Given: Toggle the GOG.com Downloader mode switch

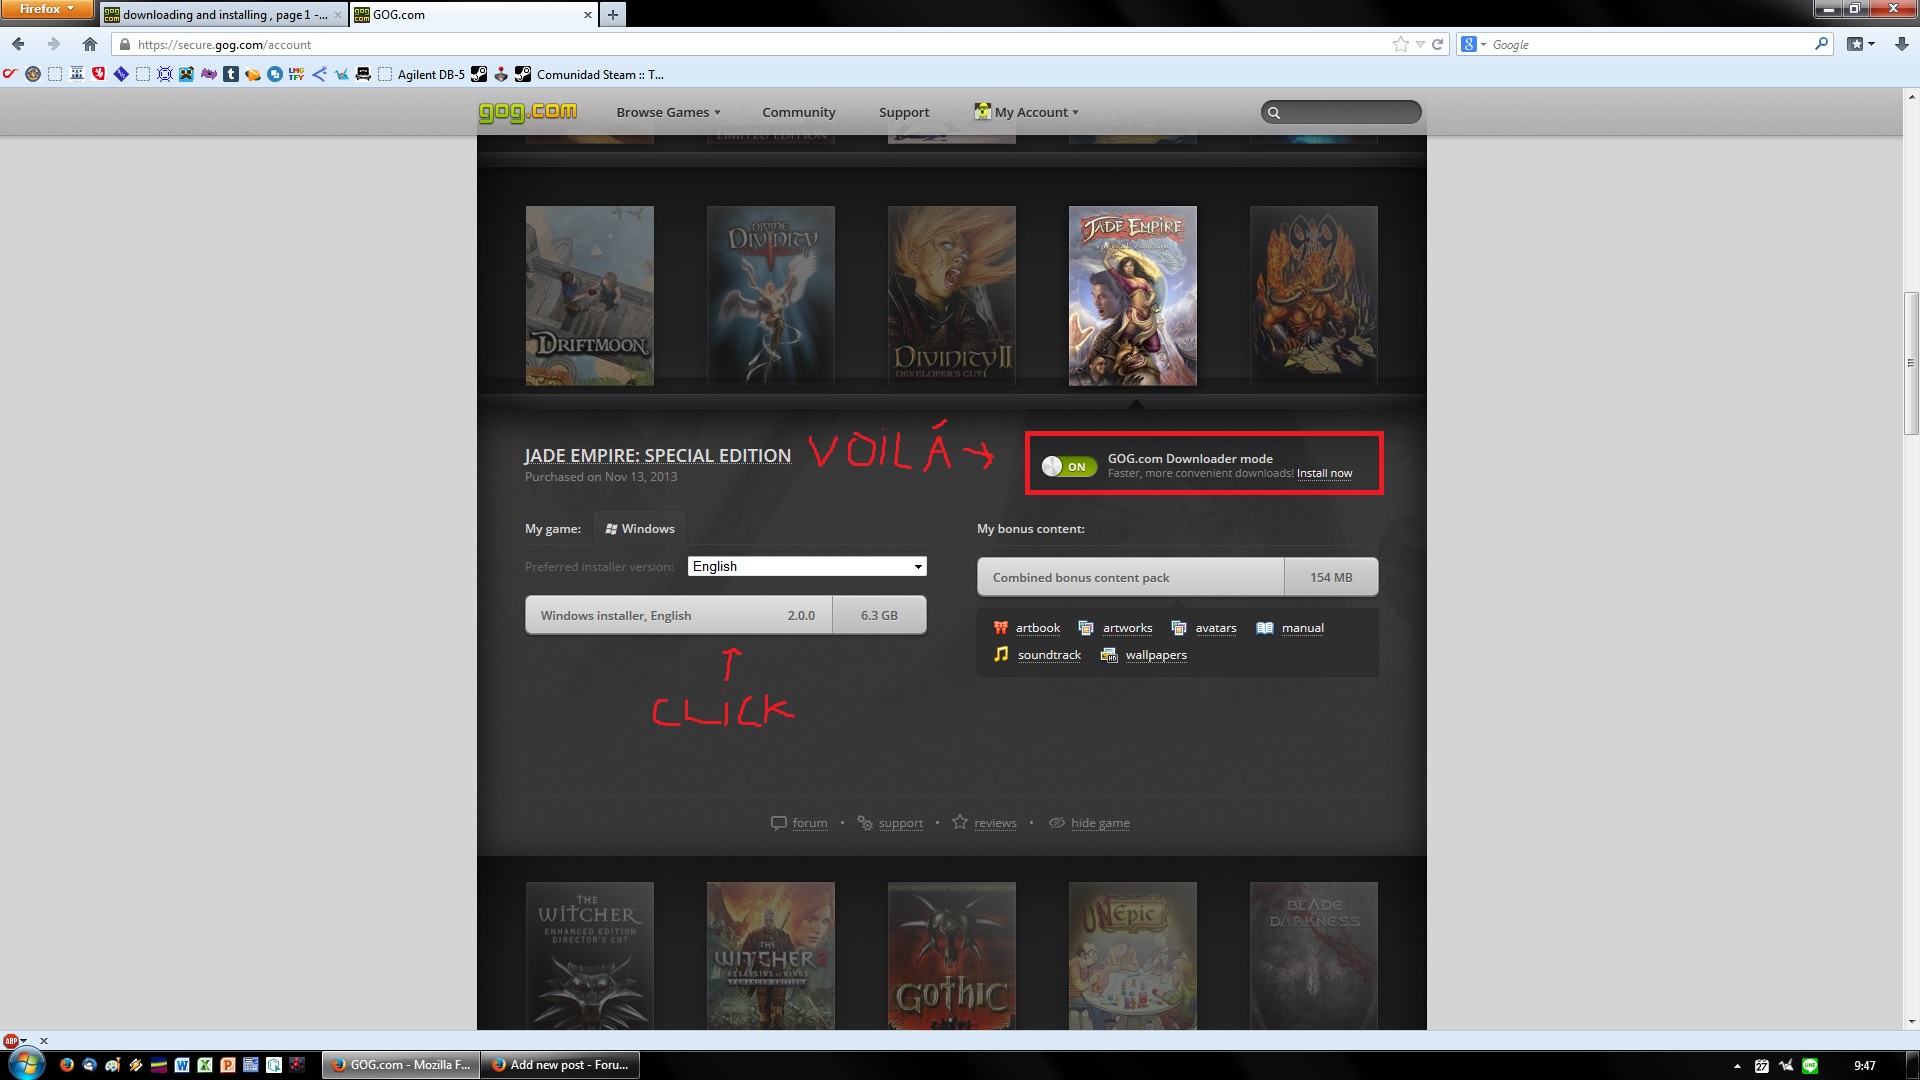Looking at the screenshot, I should tap(1069, 466).
